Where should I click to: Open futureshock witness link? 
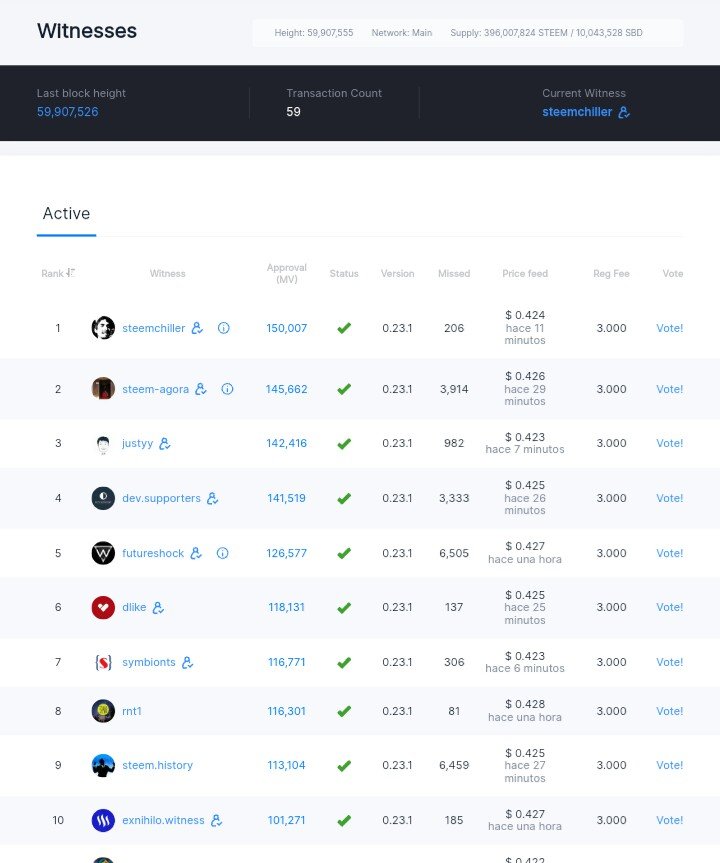(153, 553)
